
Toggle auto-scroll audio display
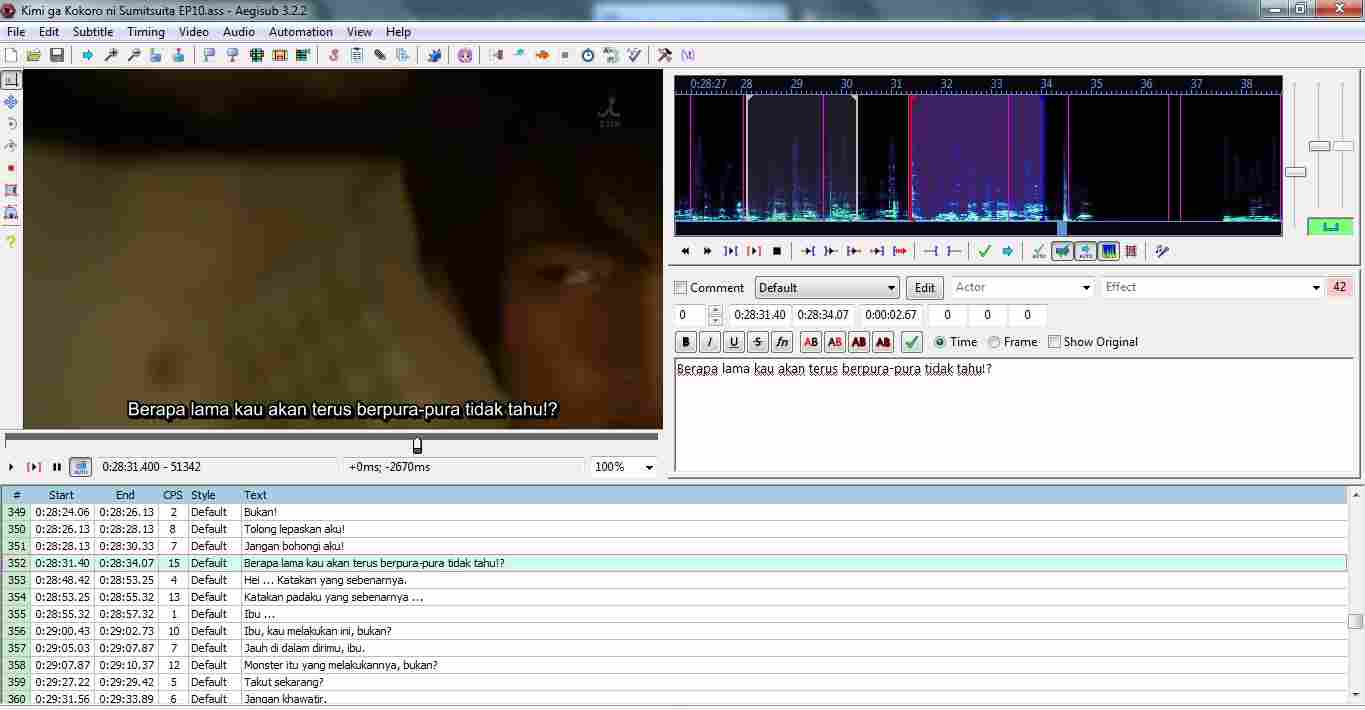(x=1085, y=251)
